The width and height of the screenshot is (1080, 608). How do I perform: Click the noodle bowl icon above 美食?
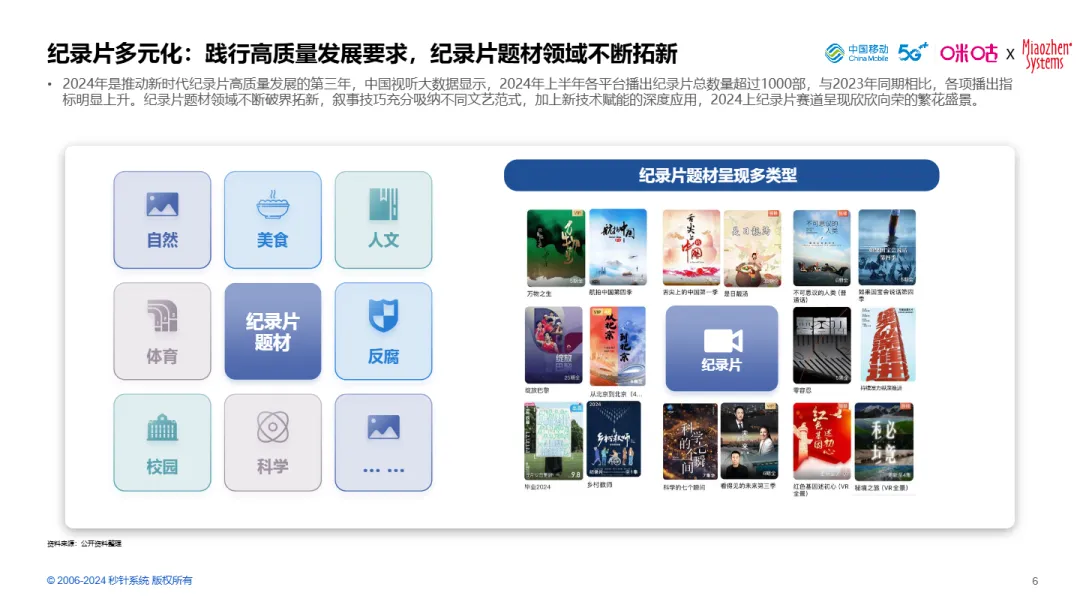(x=273, y=205)
